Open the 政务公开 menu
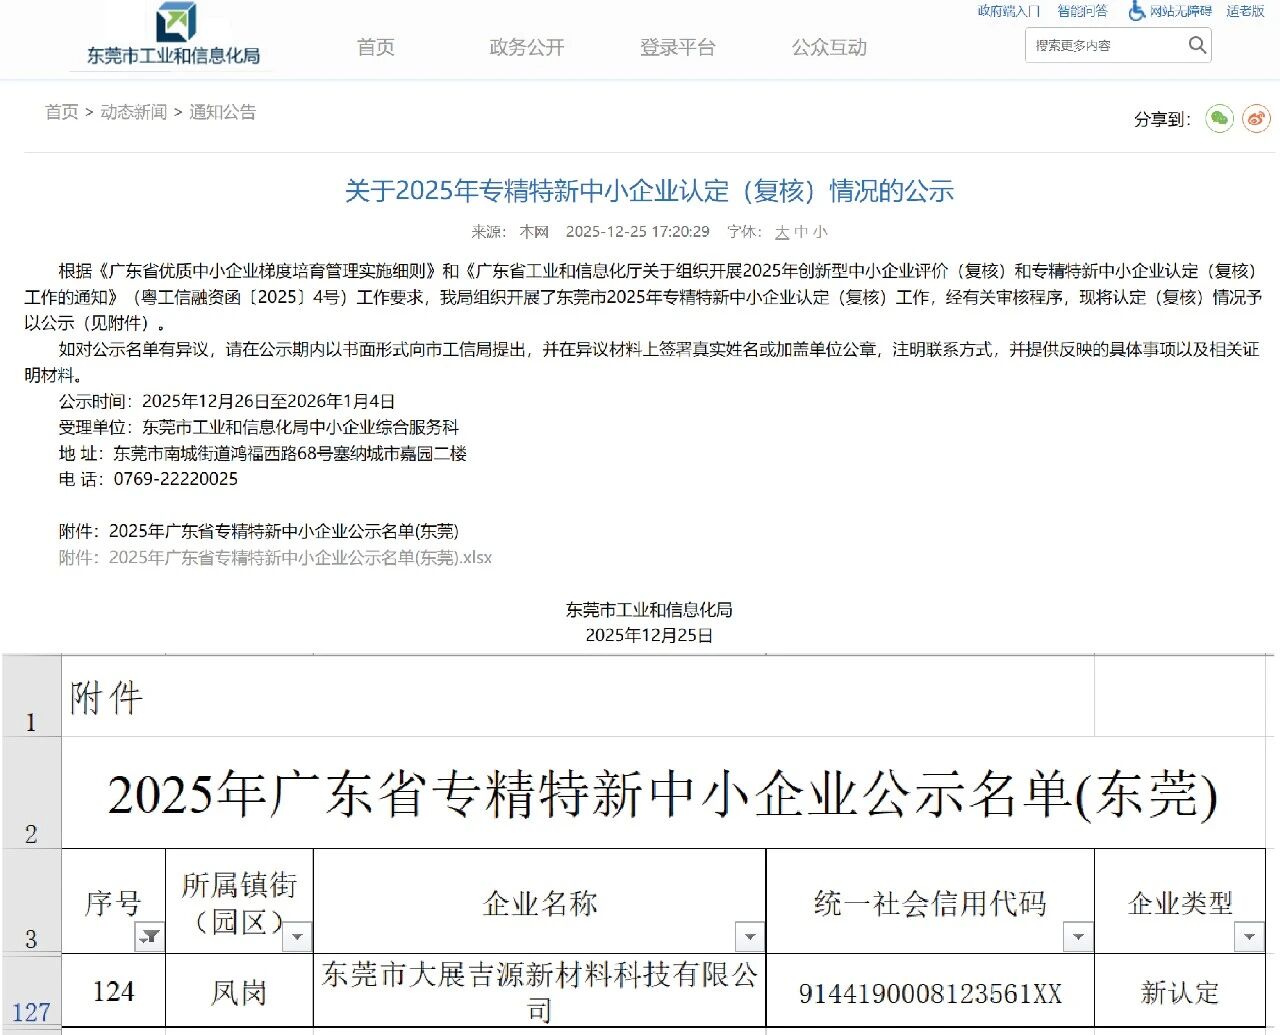This screenshot has height=1035, width=1280. click(526, 47)
